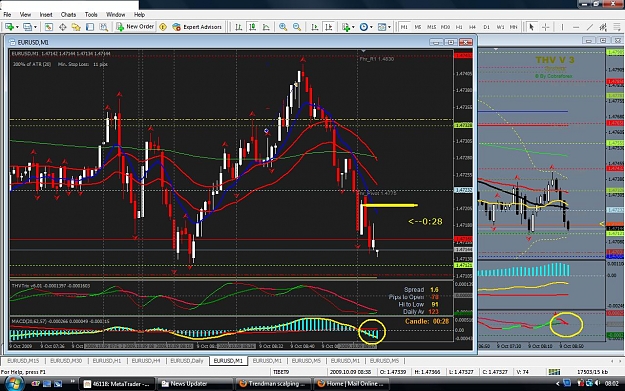Screen dimensions: 625x391
Task: Open the Windows Start button
Action: tap(14, 383)
